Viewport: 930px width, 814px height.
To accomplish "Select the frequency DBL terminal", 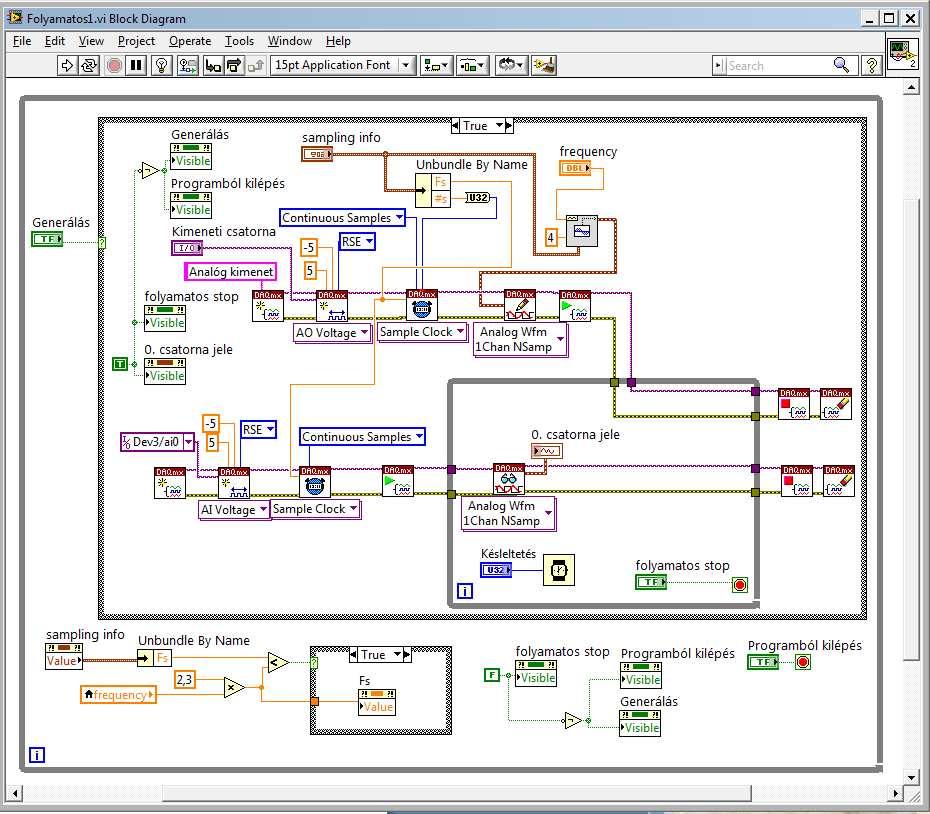I will 575,168.
